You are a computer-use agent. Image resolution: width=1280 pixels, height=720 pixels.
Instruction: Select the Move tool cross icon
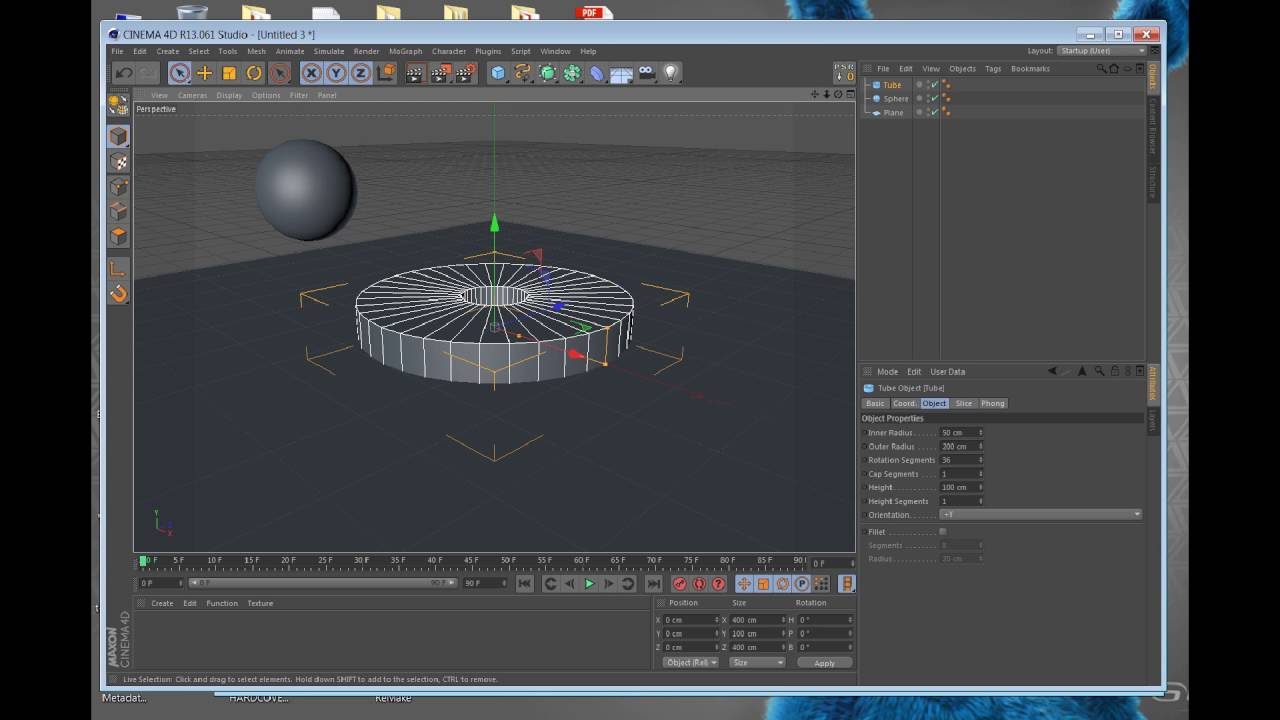204,73
